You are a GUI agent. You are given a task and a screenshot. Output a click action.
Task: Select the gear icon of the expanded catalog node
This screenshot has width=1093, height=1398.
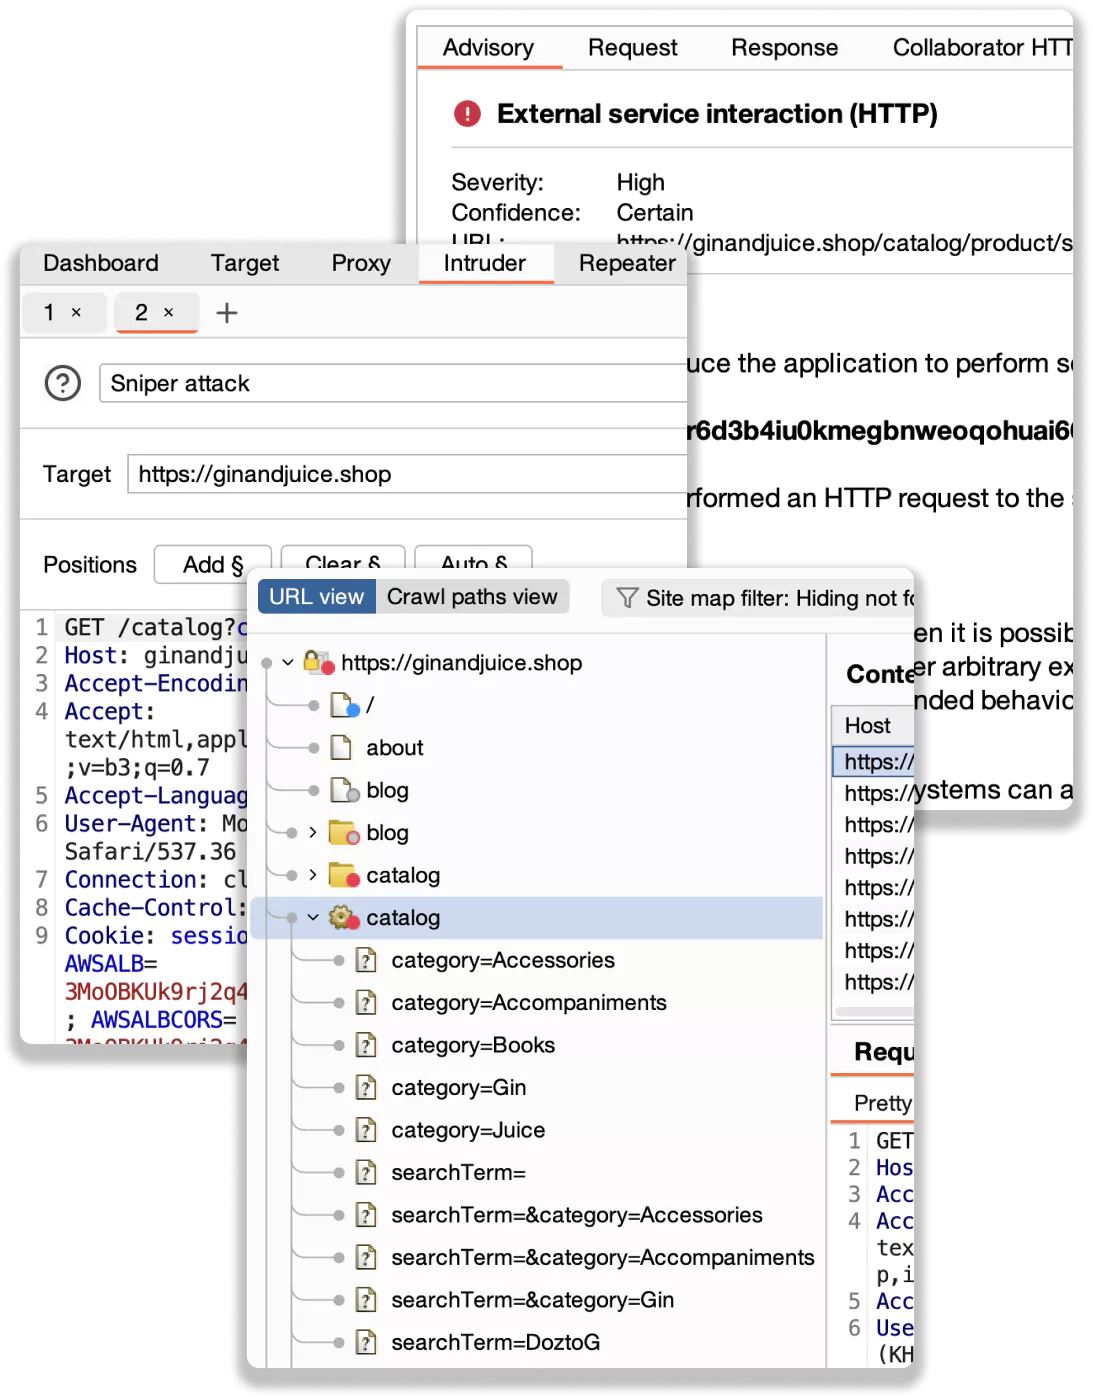coord(344,918)
